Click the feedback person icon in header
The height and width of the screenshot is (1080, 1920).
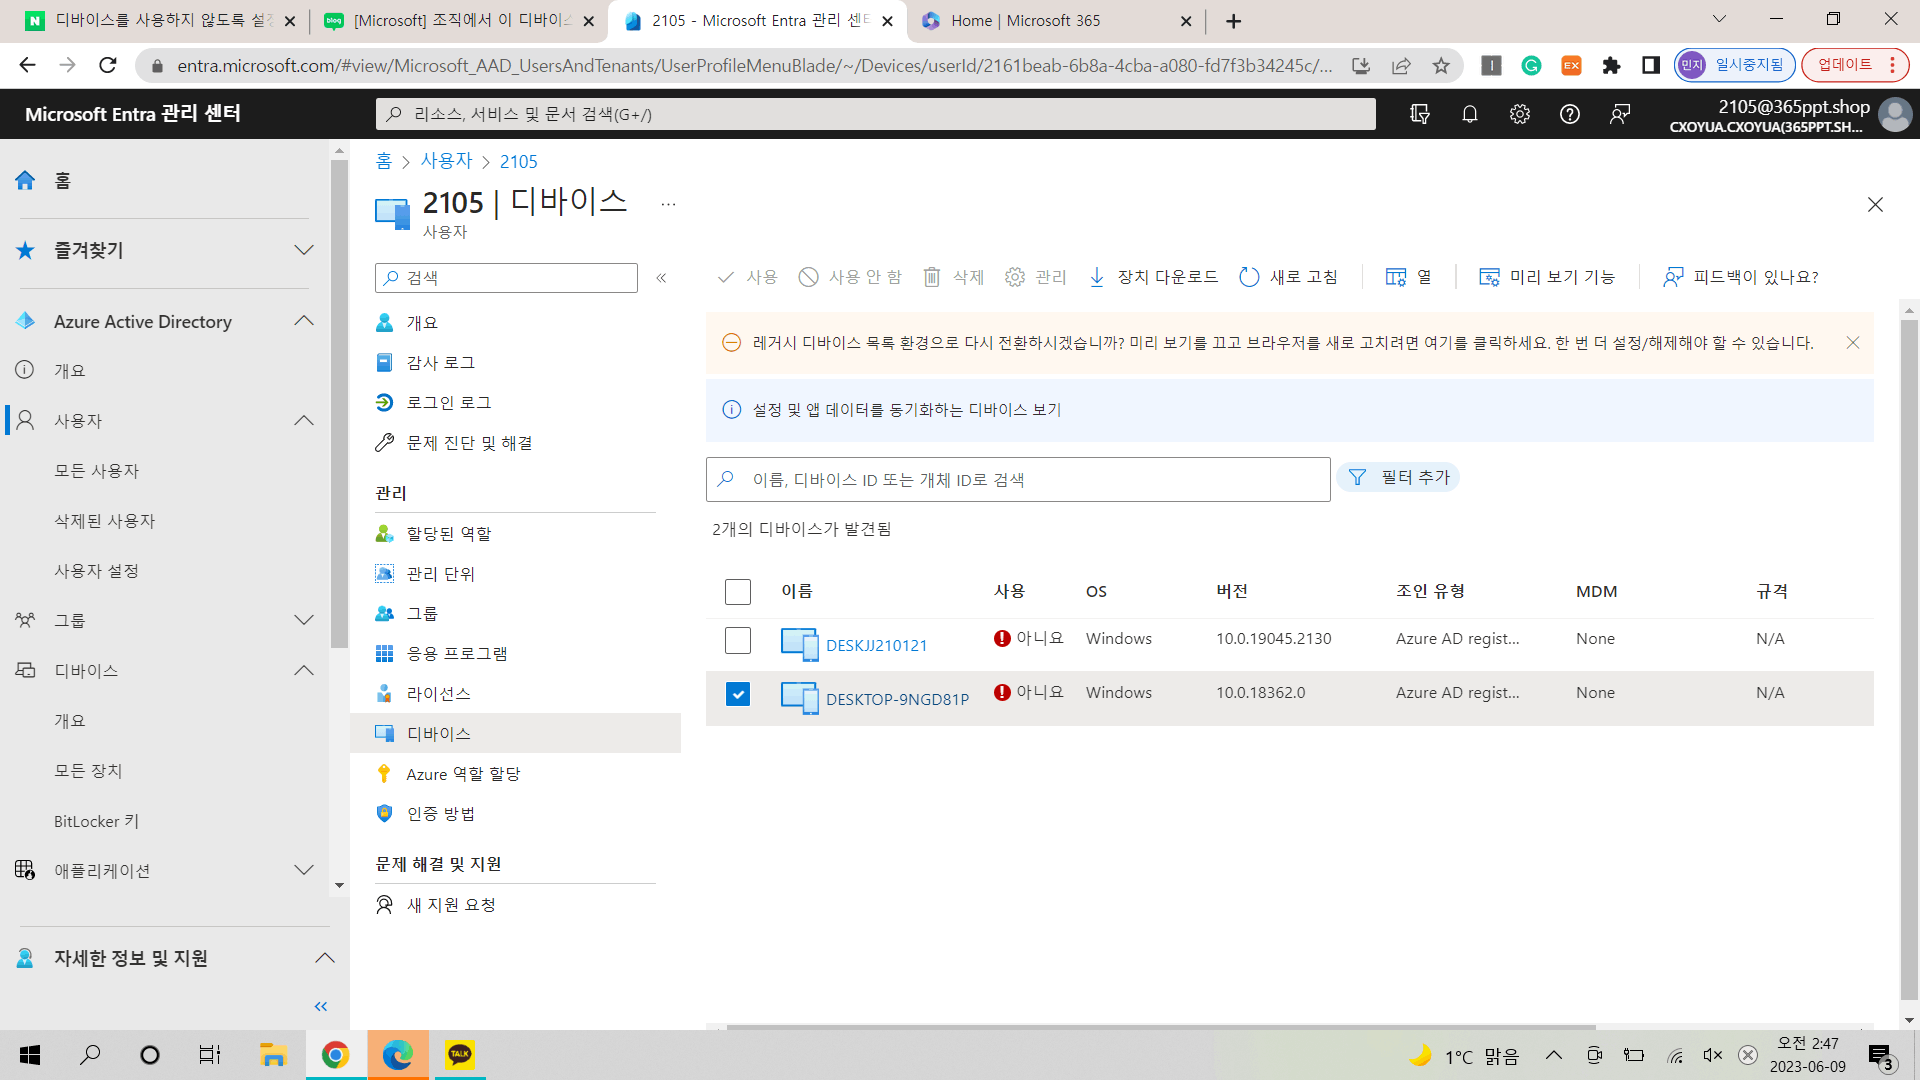[x=1619, y=114]
